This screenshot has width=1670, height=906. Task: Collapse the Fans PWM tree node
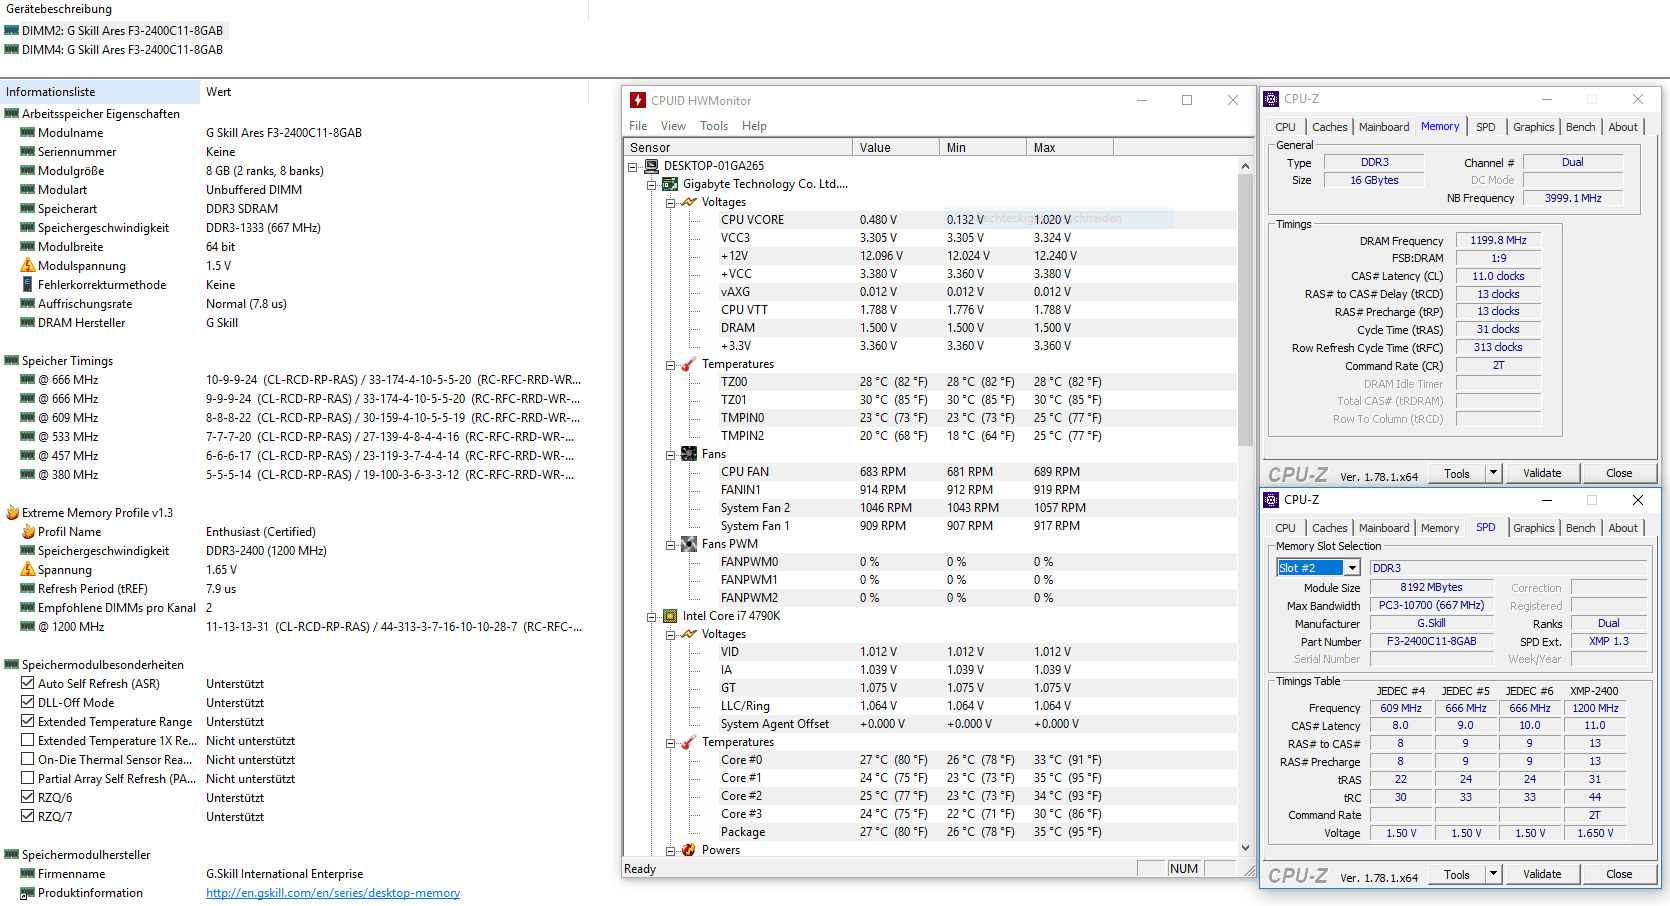(671, 545)
